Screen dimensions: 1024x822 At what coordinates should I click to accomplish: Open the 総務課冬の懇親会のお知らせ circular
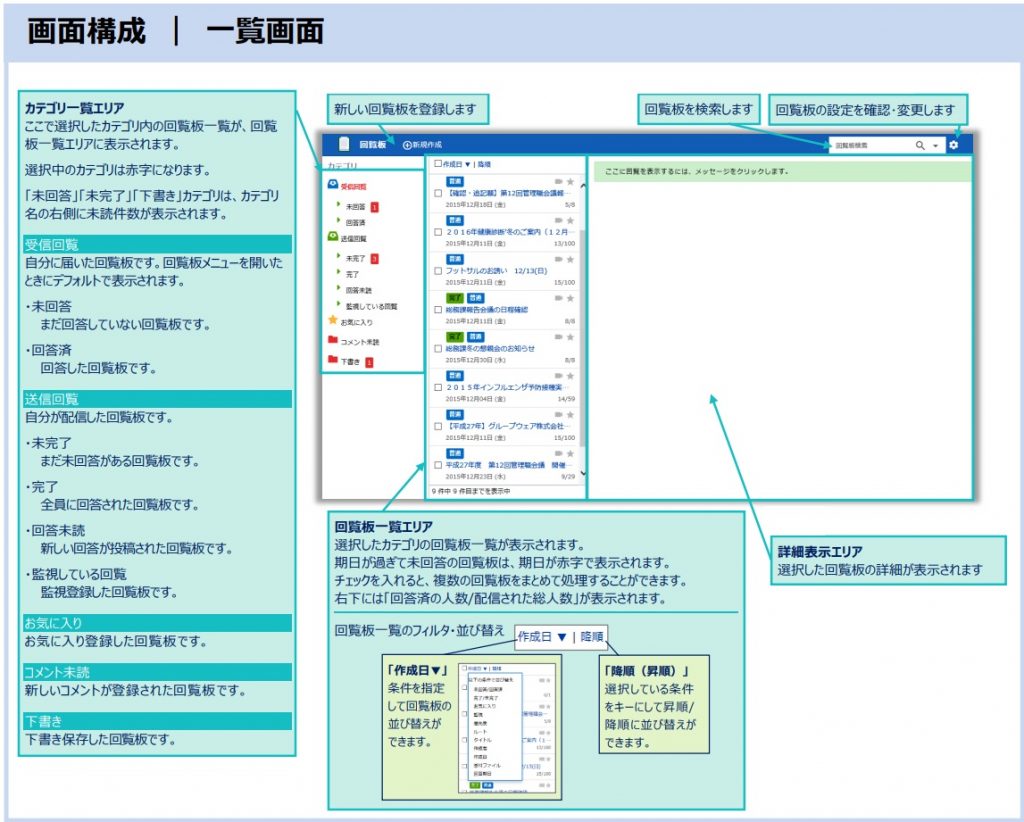tap(490, 349)
